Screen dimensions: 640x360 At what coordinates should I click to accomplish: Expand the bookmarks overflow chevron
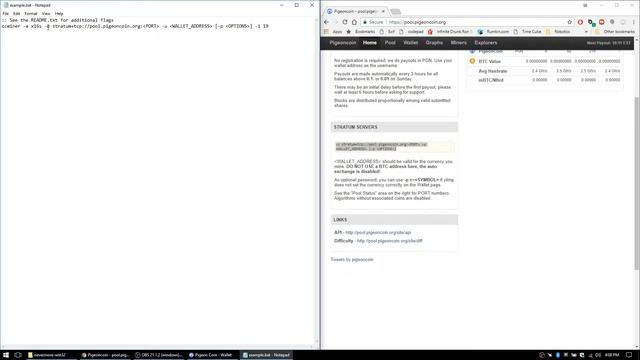[586, 31]
